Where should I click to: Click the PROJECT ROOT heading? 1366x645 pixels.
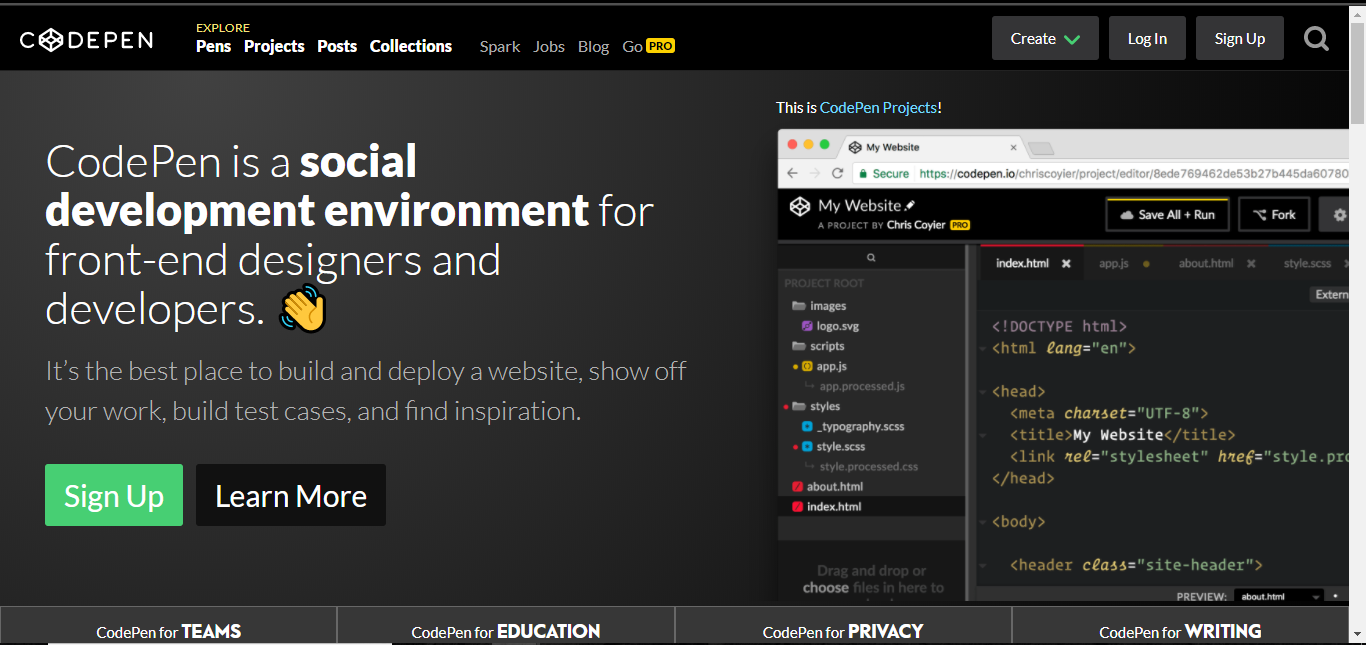click(824, 283)
